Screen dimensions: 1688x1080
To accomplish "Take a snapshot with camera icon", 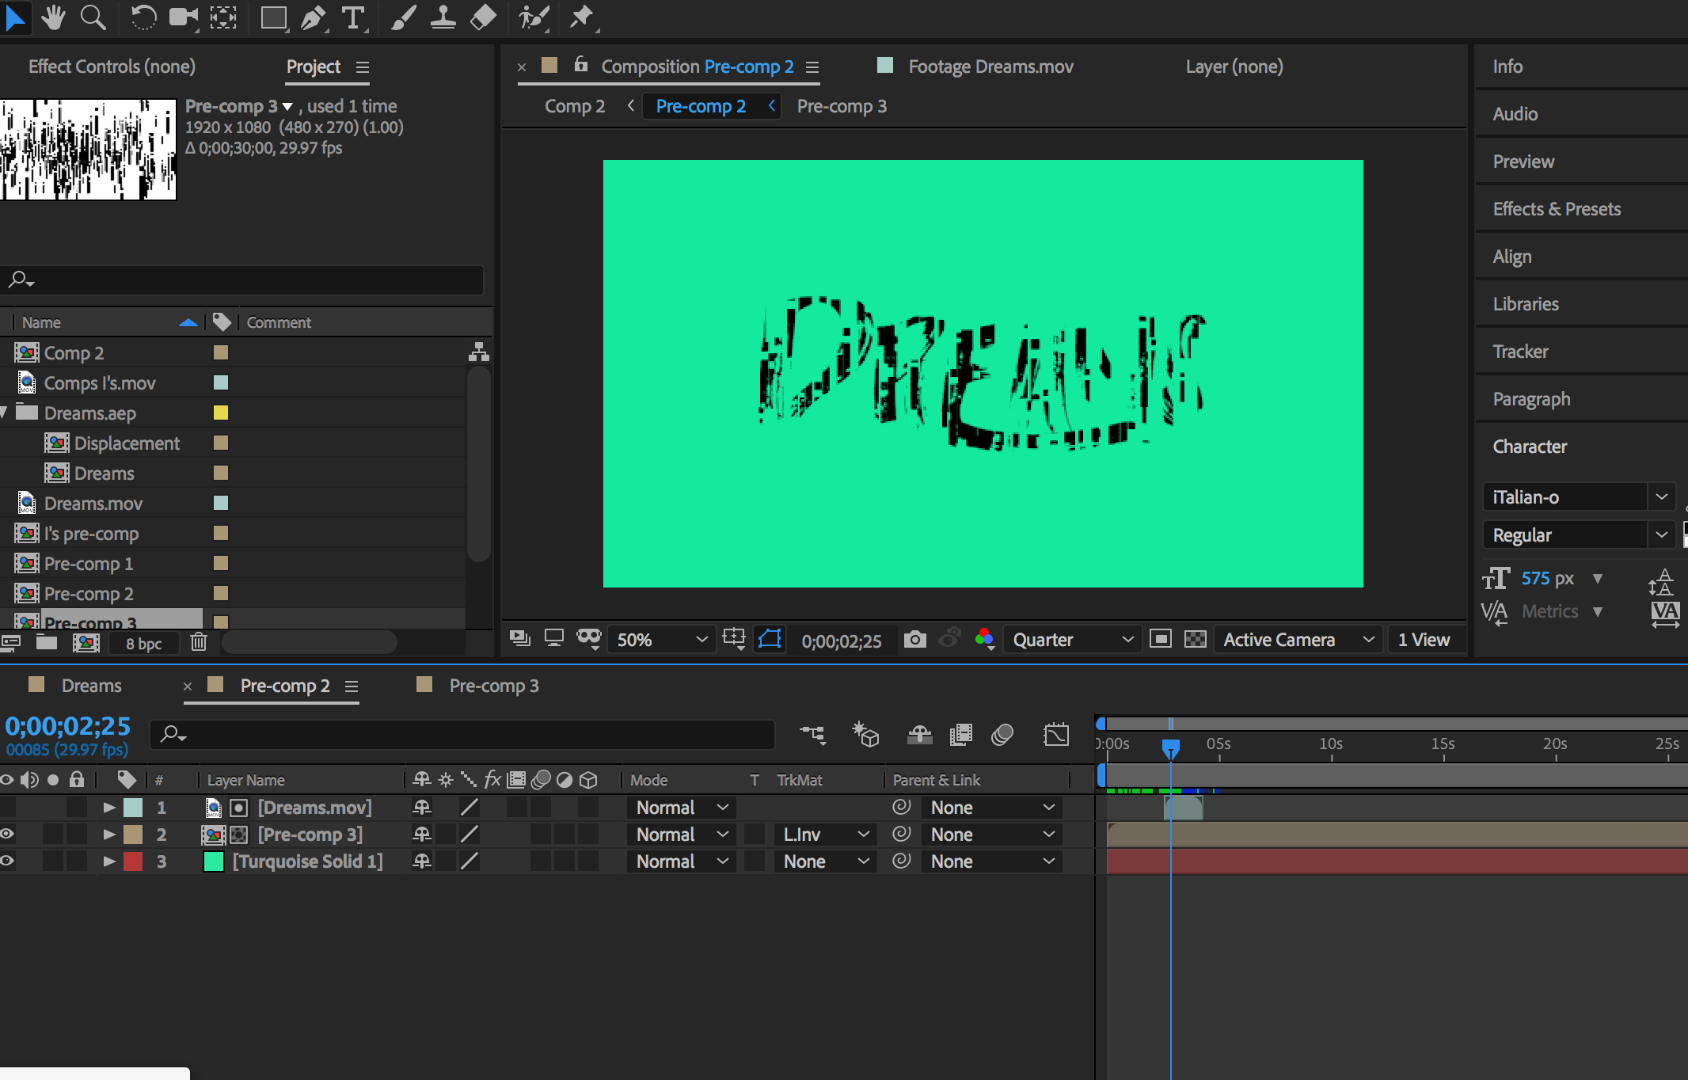I will (915, 640).
